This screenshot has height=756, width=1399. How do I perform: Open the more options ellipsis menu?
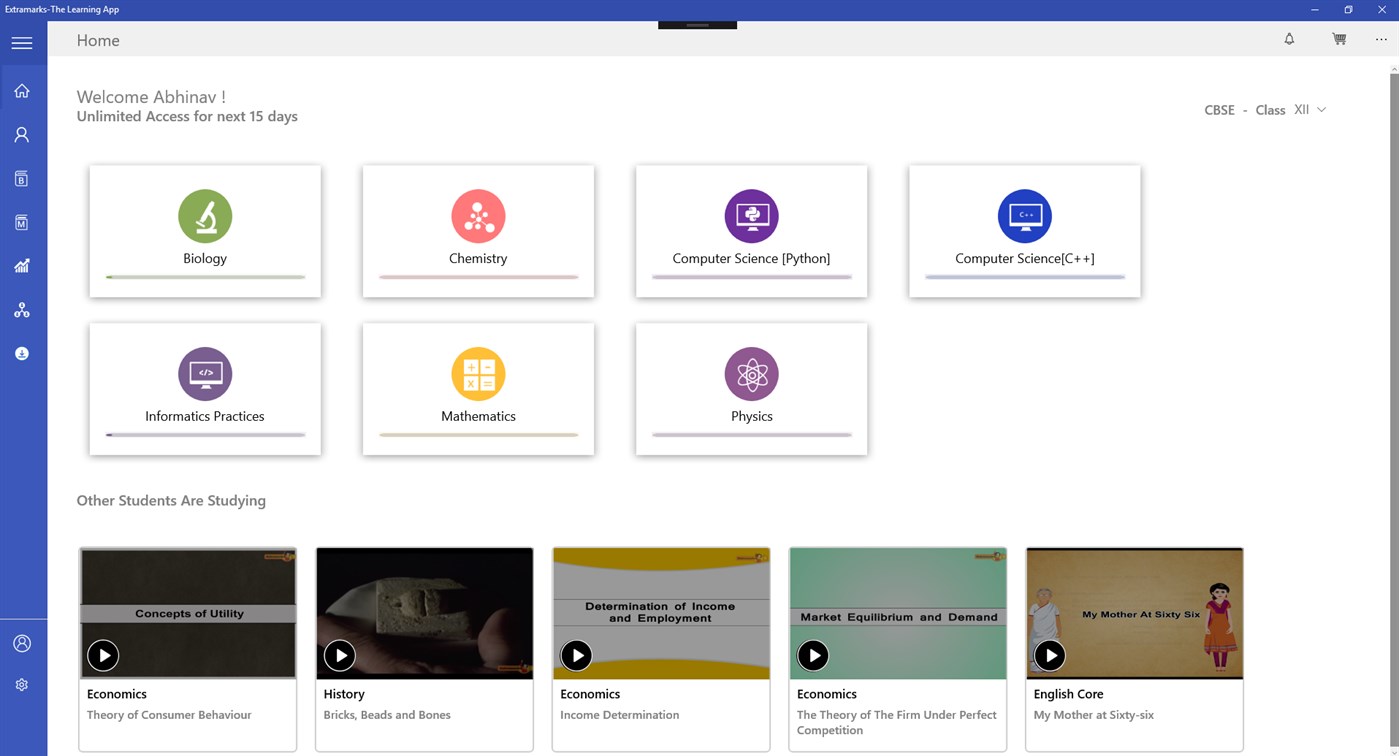point(1381,40)
